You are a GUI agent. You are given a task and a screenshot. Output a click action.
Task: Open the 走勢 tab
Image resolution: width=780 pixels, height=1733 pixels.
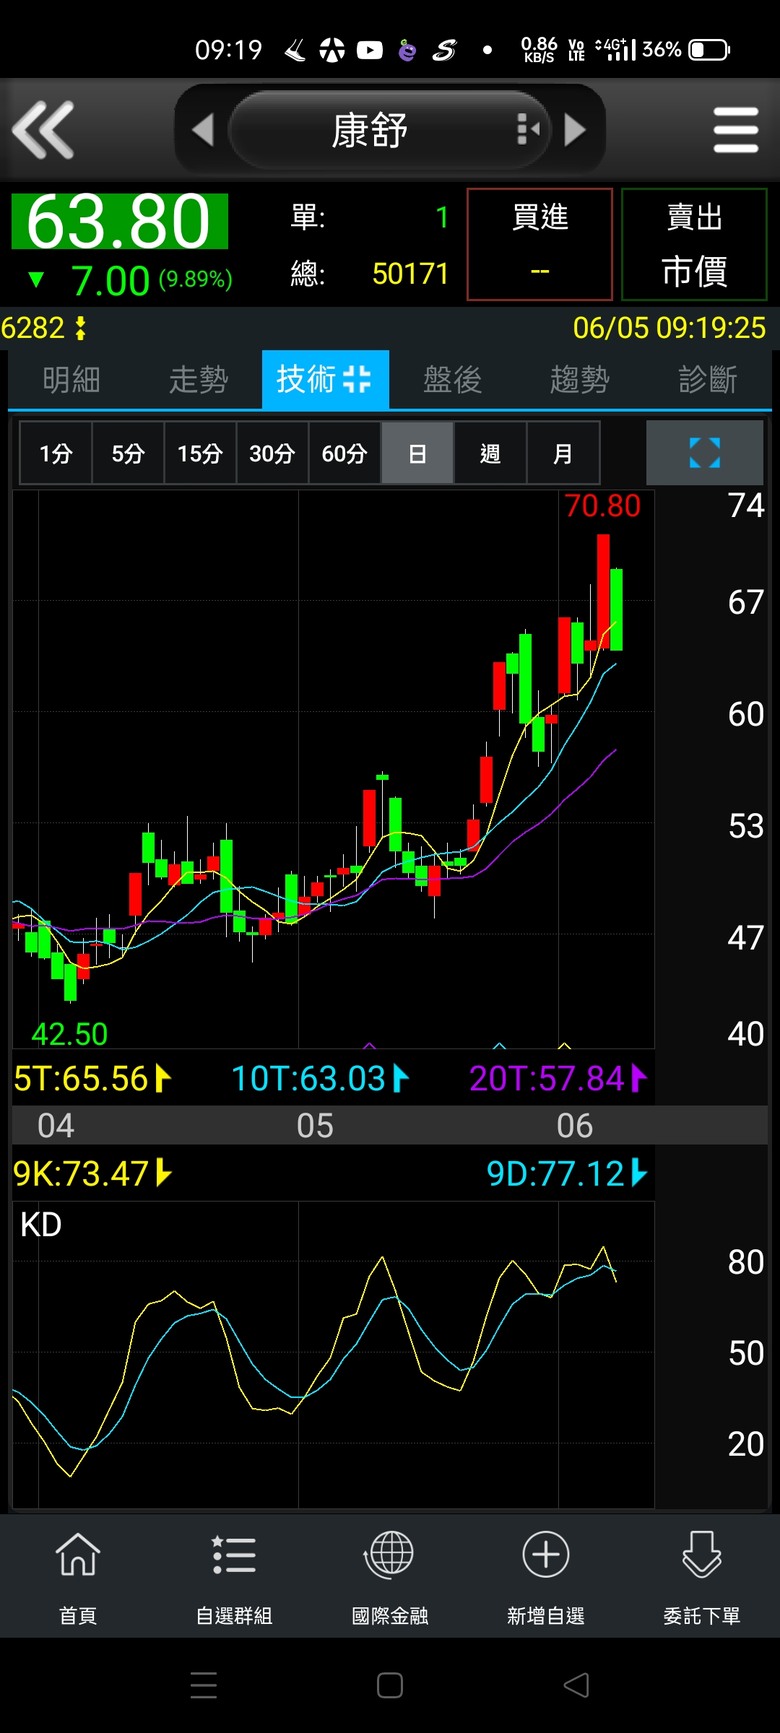tap(198, 380)
